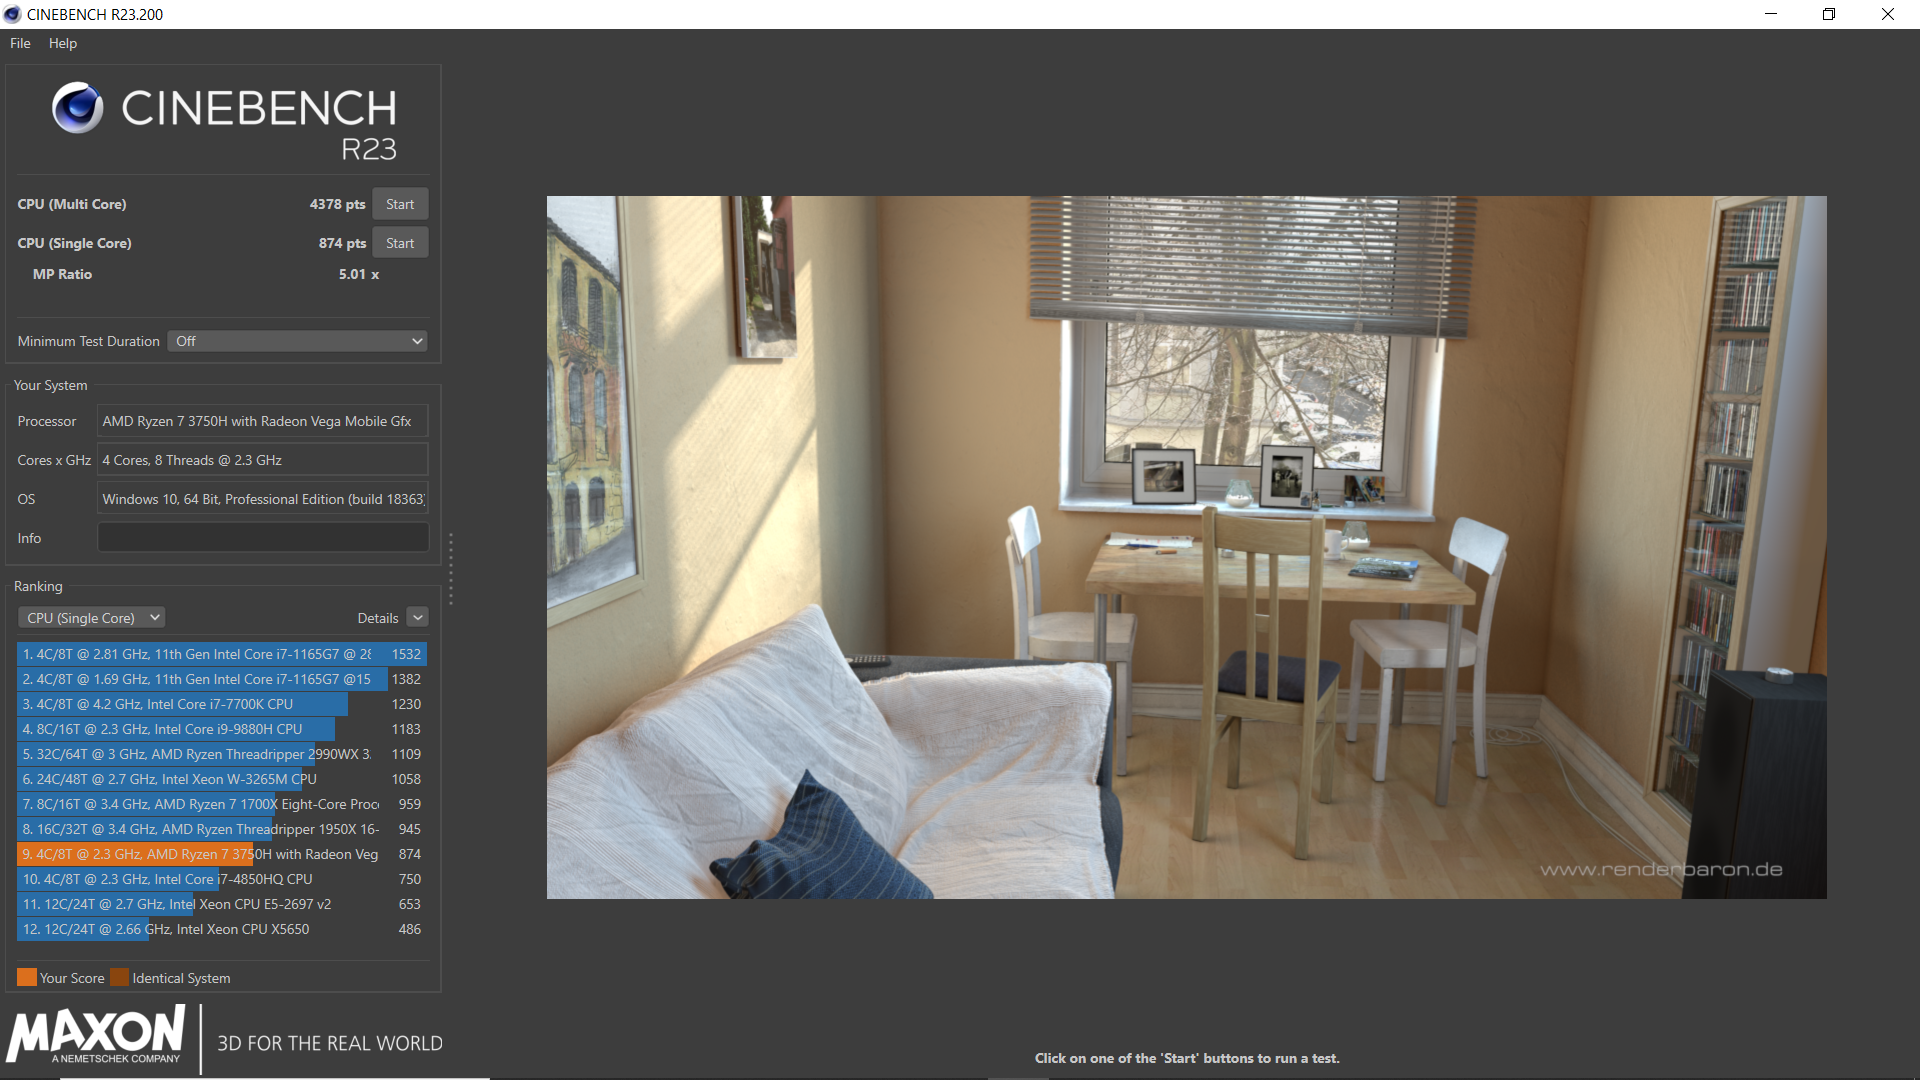Image resolution: width=1920 pixels, height=1080 pixels.
Task: Open the Minimum Test Duration dropdown
Action: point(297,341)
